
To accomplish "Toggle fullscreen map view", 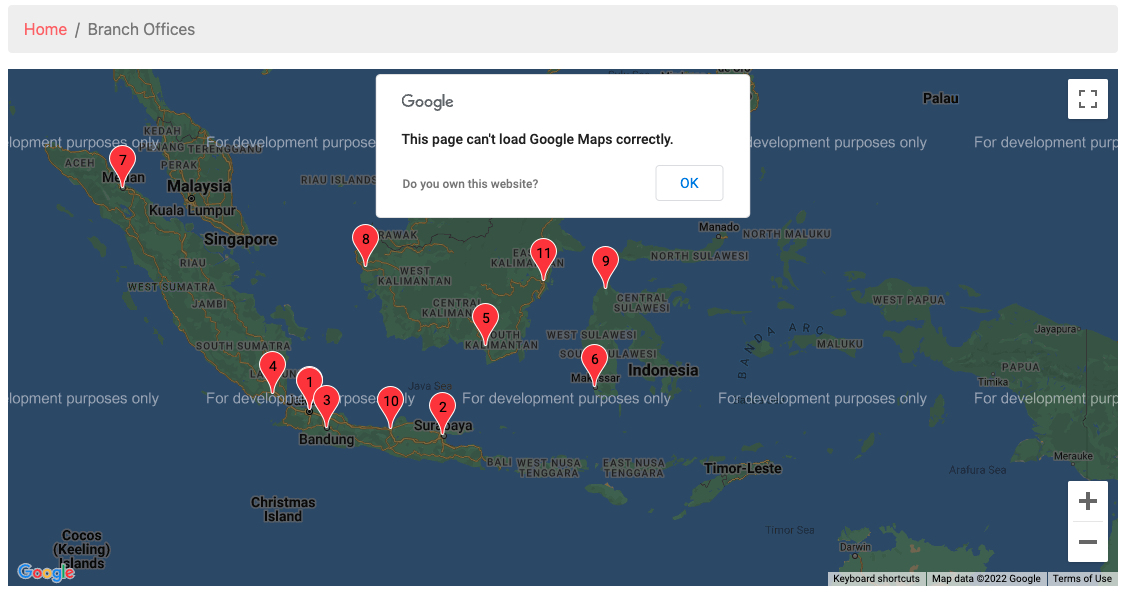I will 1087,99.
